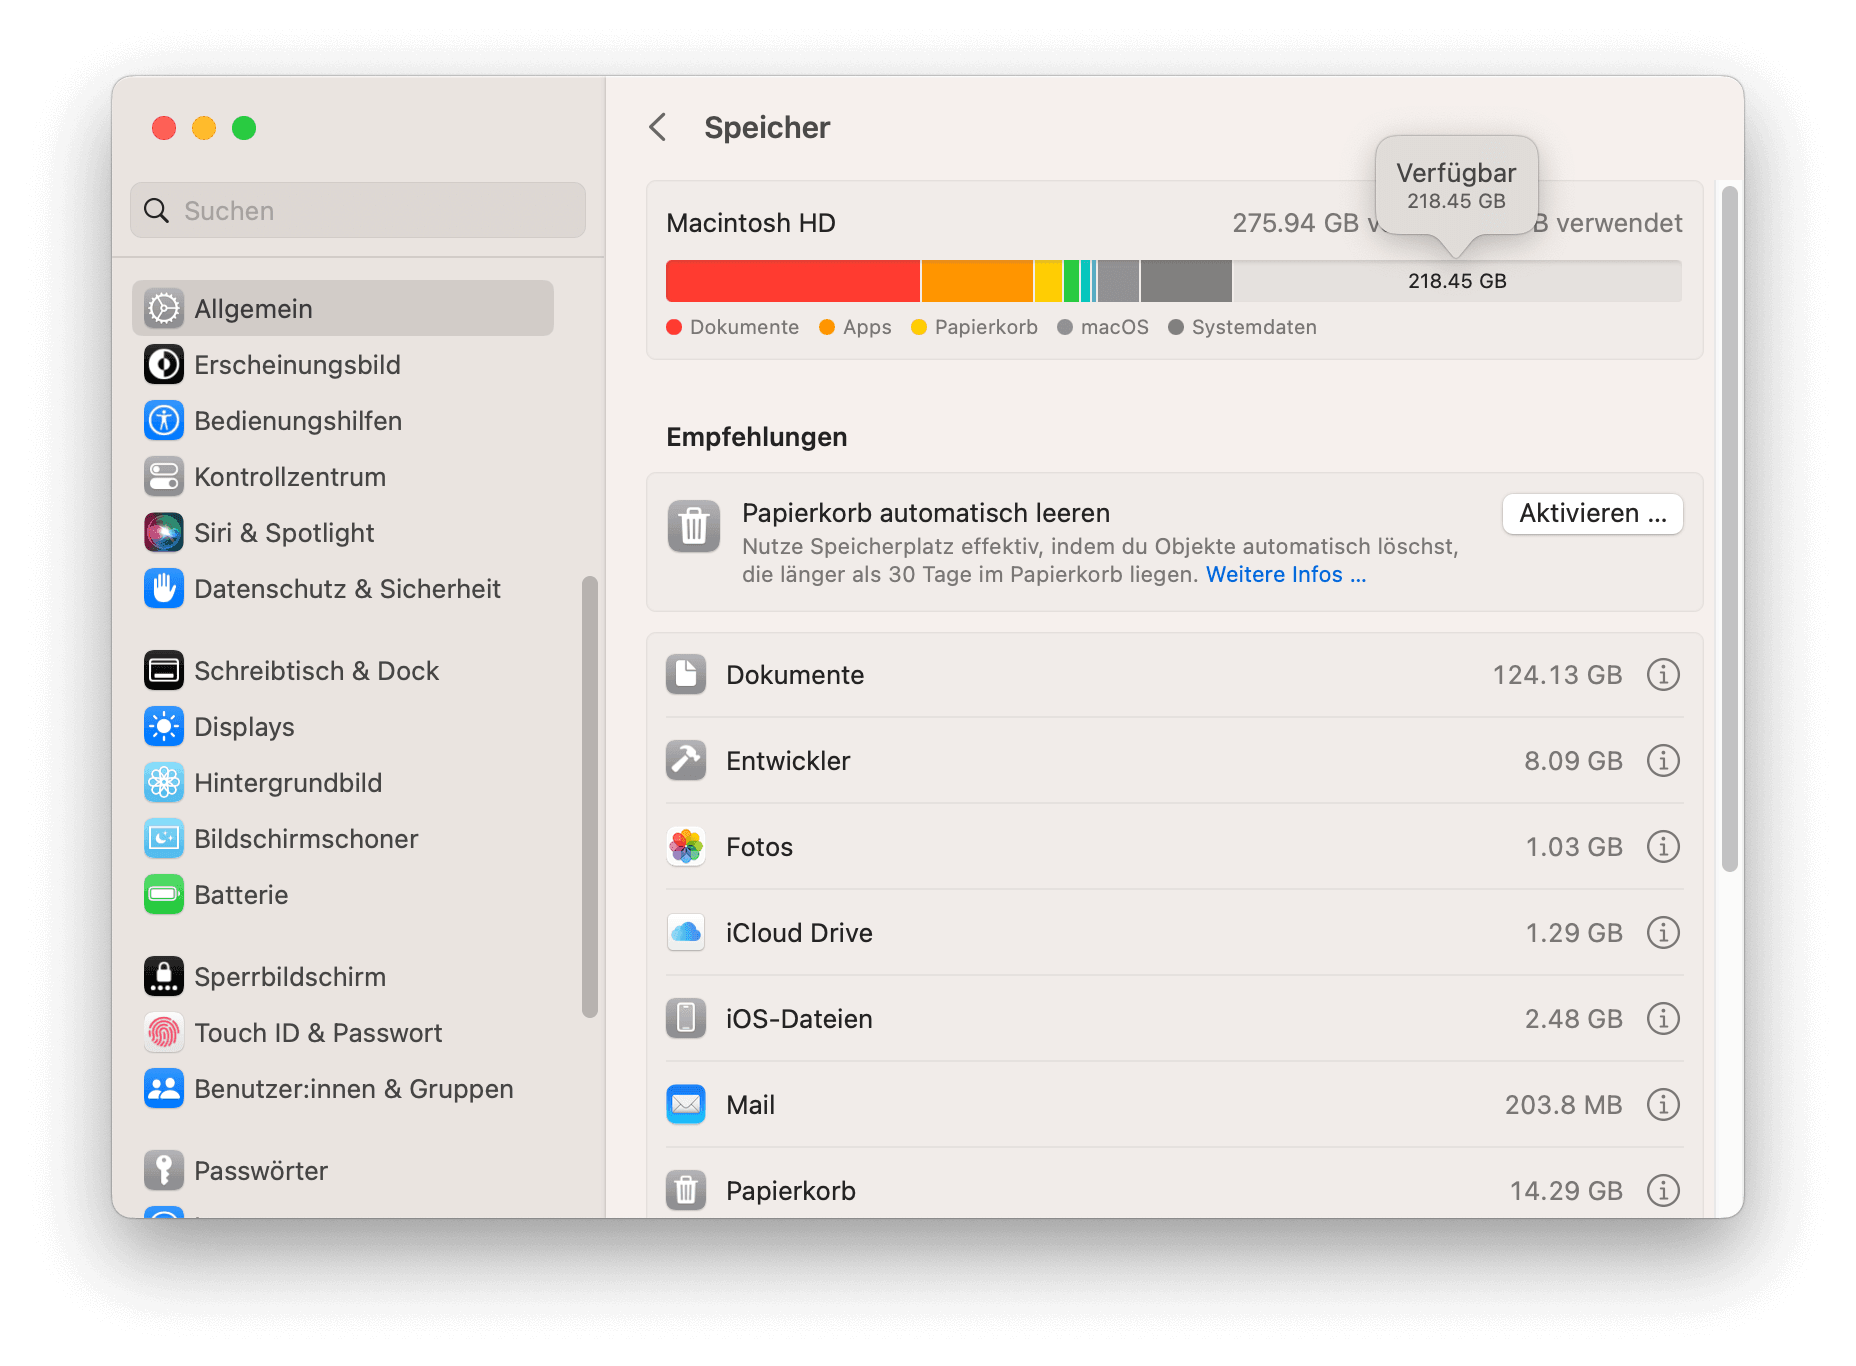Viewport: 1856px width, 1366px height.
Task: Open Touch ID & Passwort settings
Action: 318,1033
